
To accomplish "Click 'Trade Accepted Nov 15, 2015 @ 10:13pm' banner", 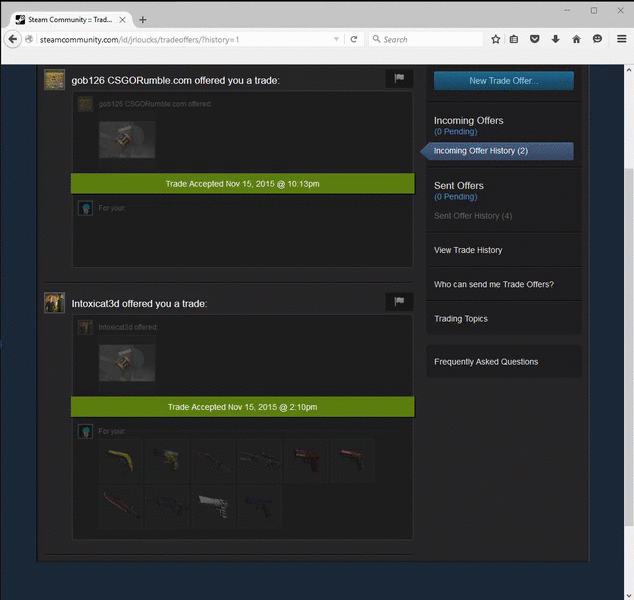I will point(243,184).
